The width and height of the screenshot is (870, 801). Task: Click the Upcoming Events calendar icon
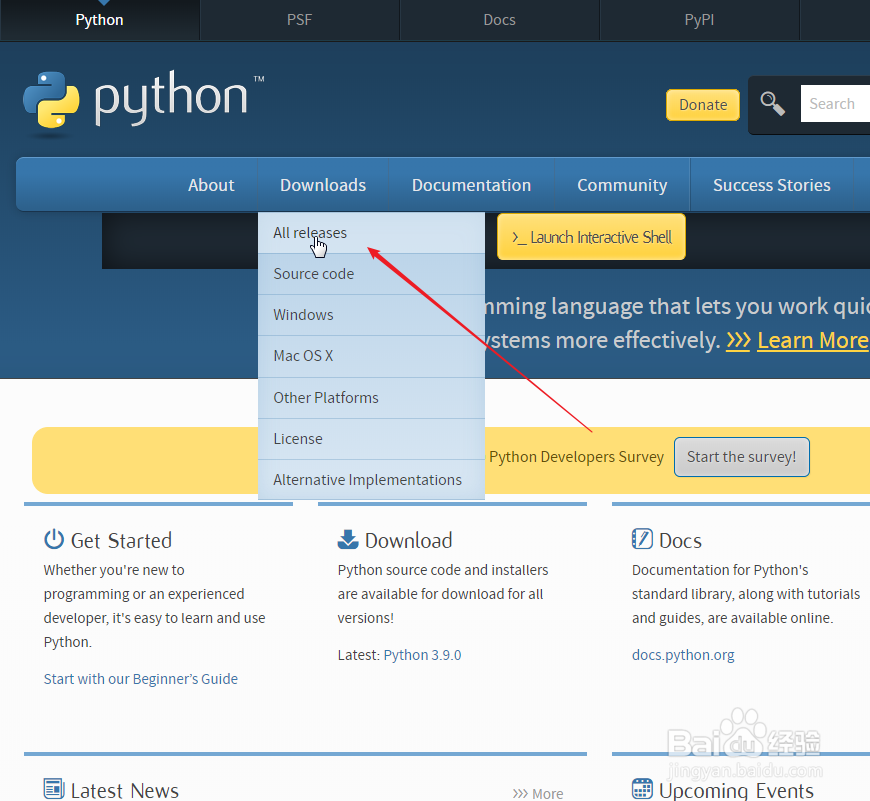pyautogui.click(x=642, y=789)
